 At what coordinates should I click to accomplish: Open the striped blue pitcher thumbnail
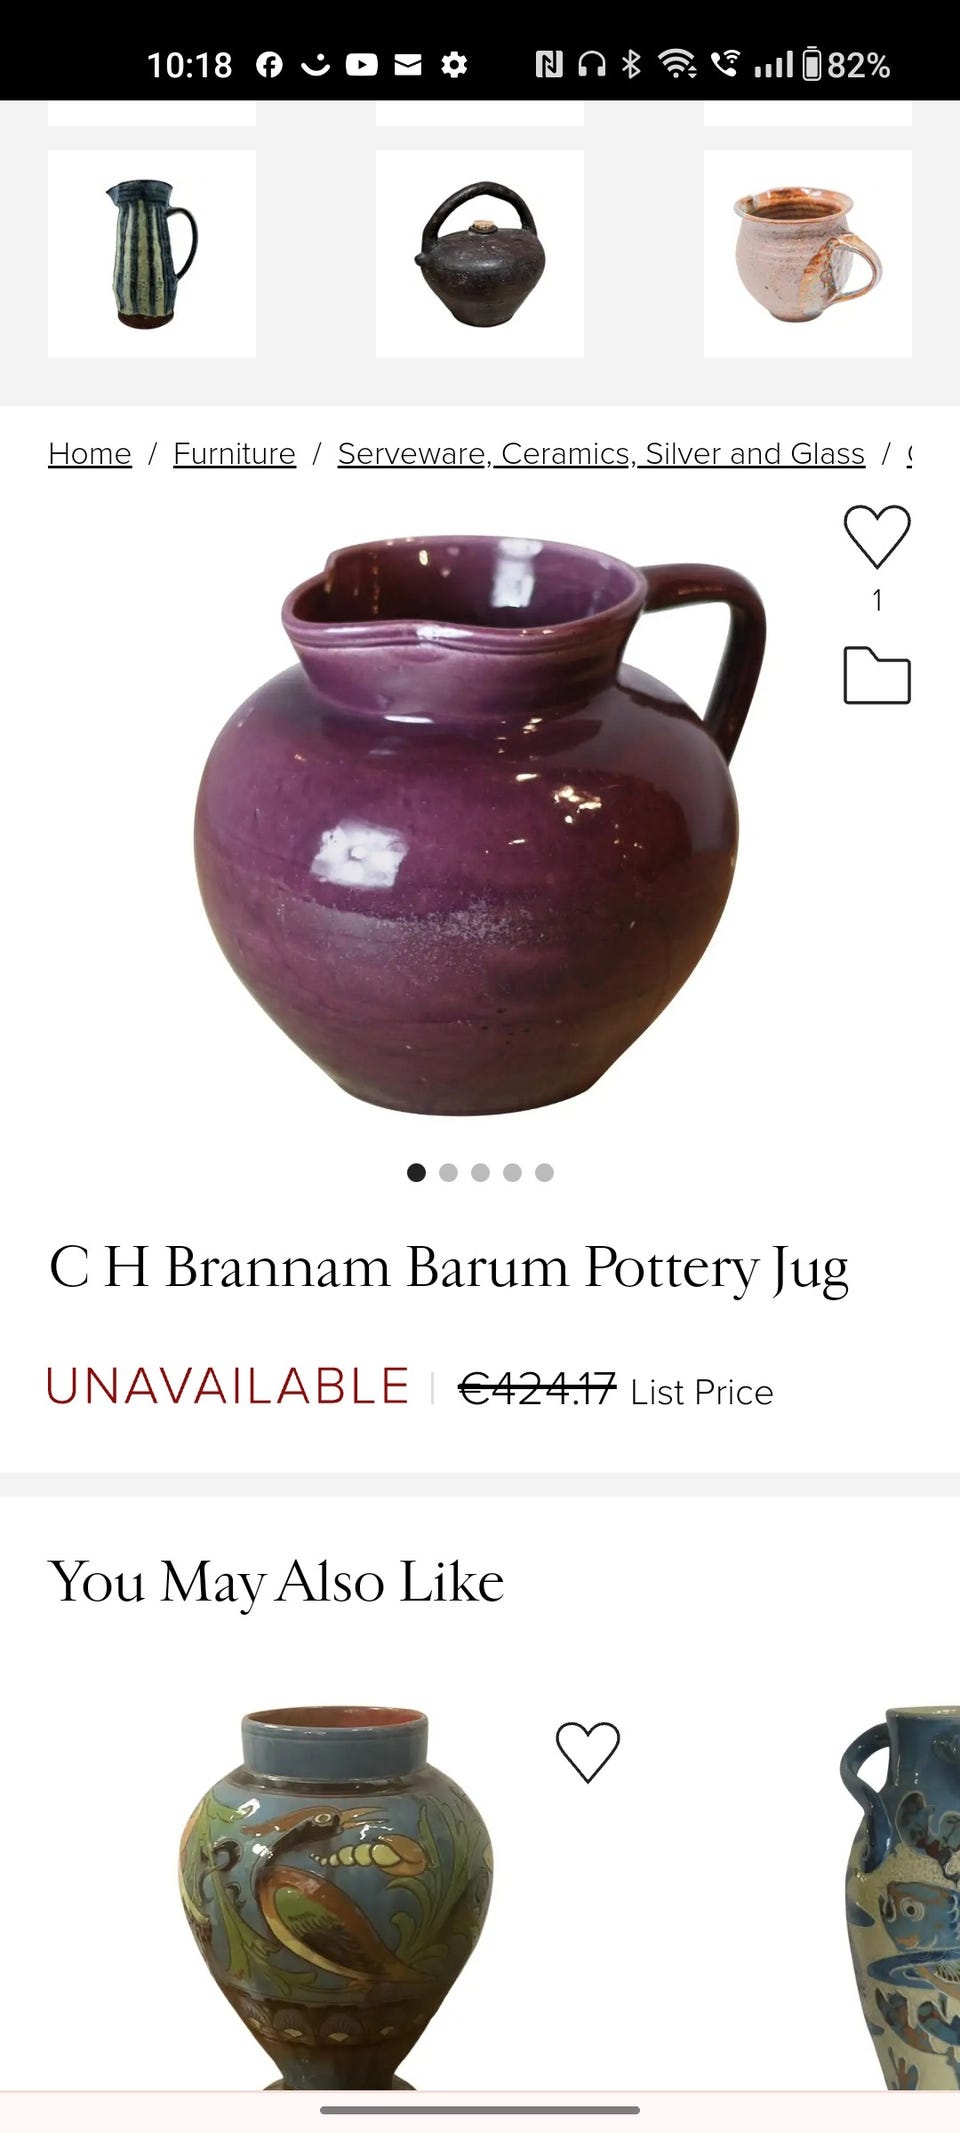click(152, 254)
